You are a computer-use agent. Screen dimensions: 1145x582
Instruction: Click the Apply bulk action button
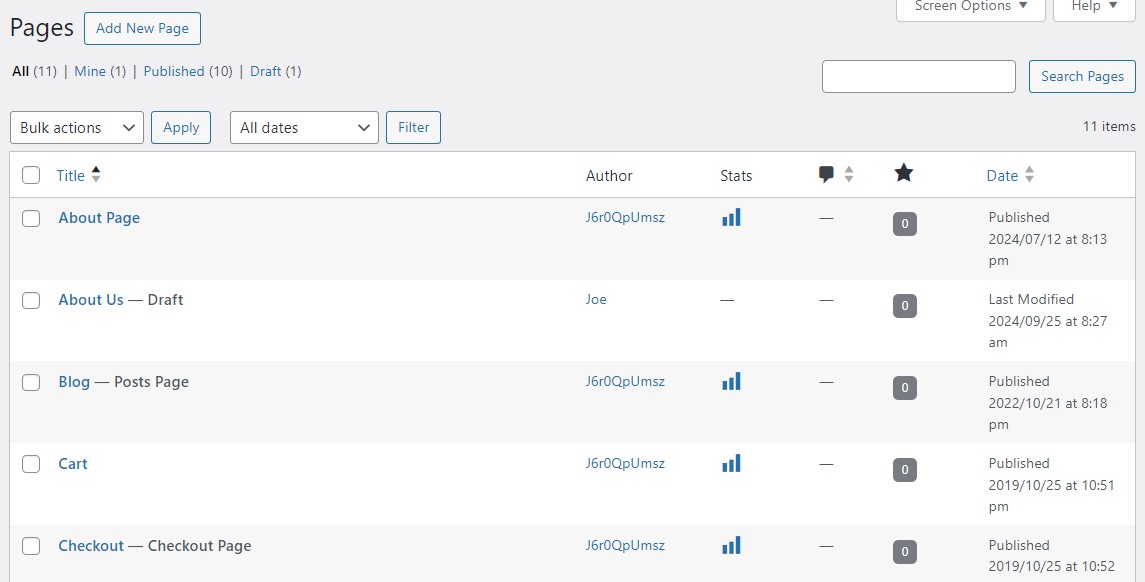point(181,128)
